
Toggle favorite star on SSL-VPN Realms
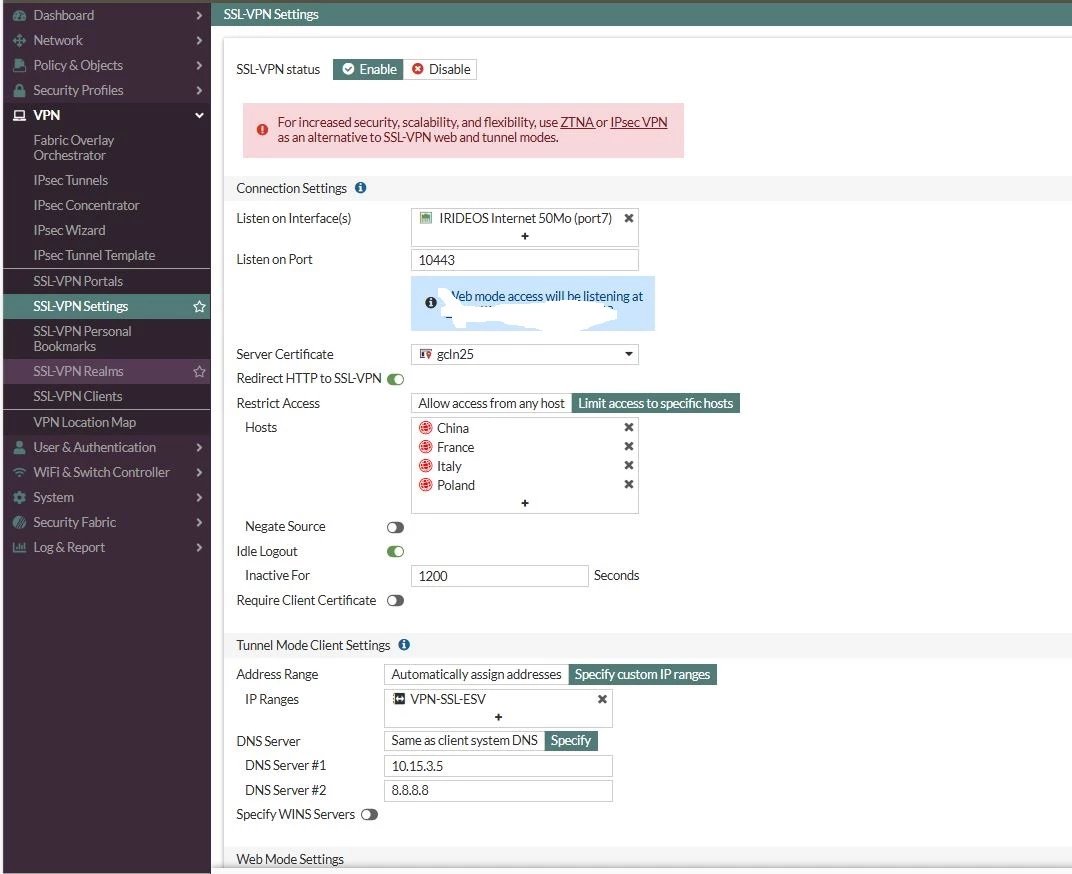tap(199, 371)
